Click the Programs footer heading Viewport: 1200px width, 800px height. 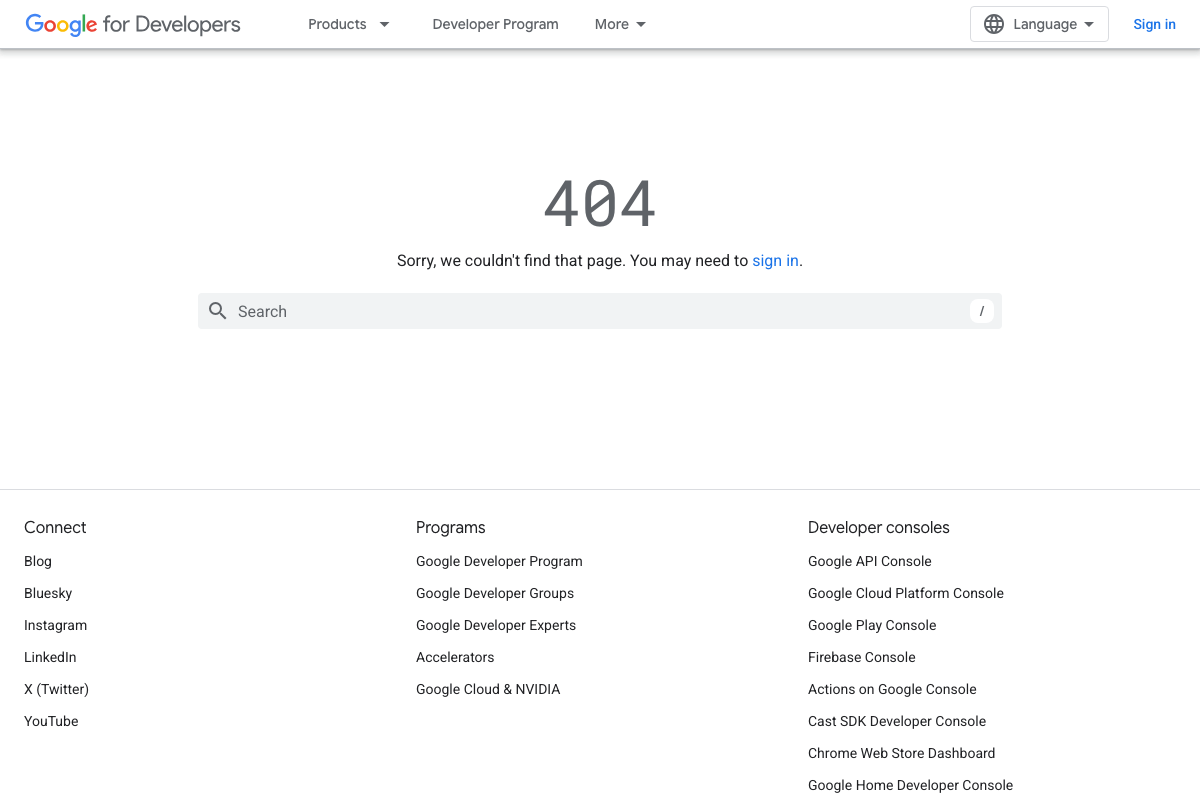(451, 527)
